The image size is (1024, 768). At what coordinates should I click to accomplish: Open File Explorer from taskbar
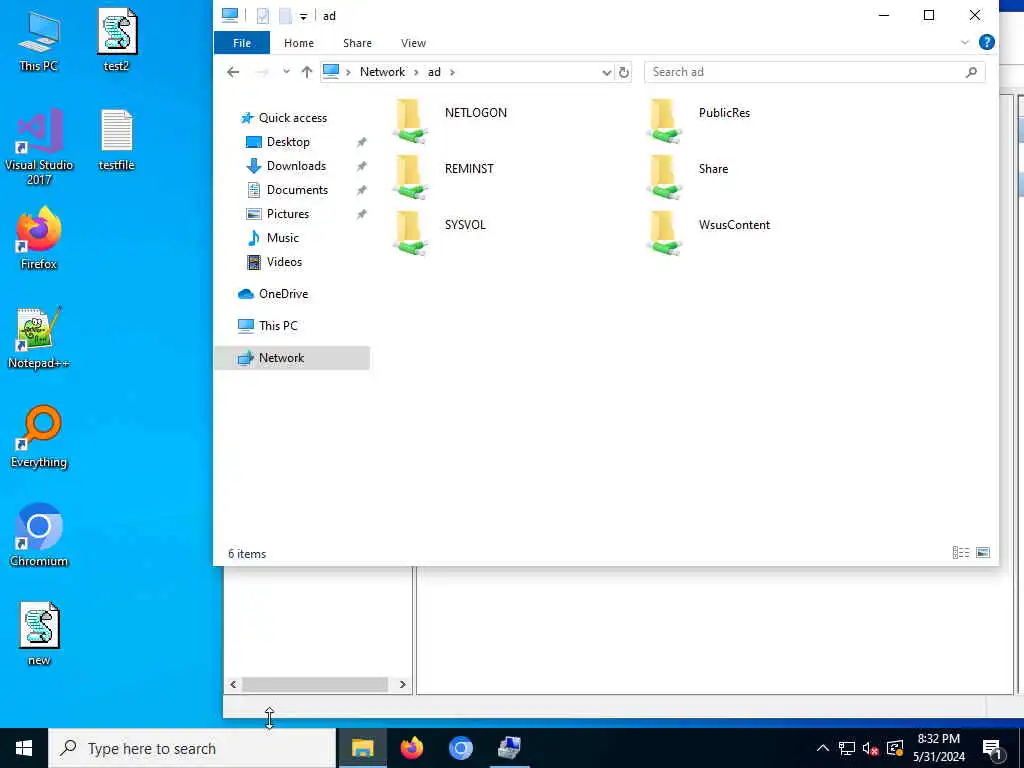362,748
